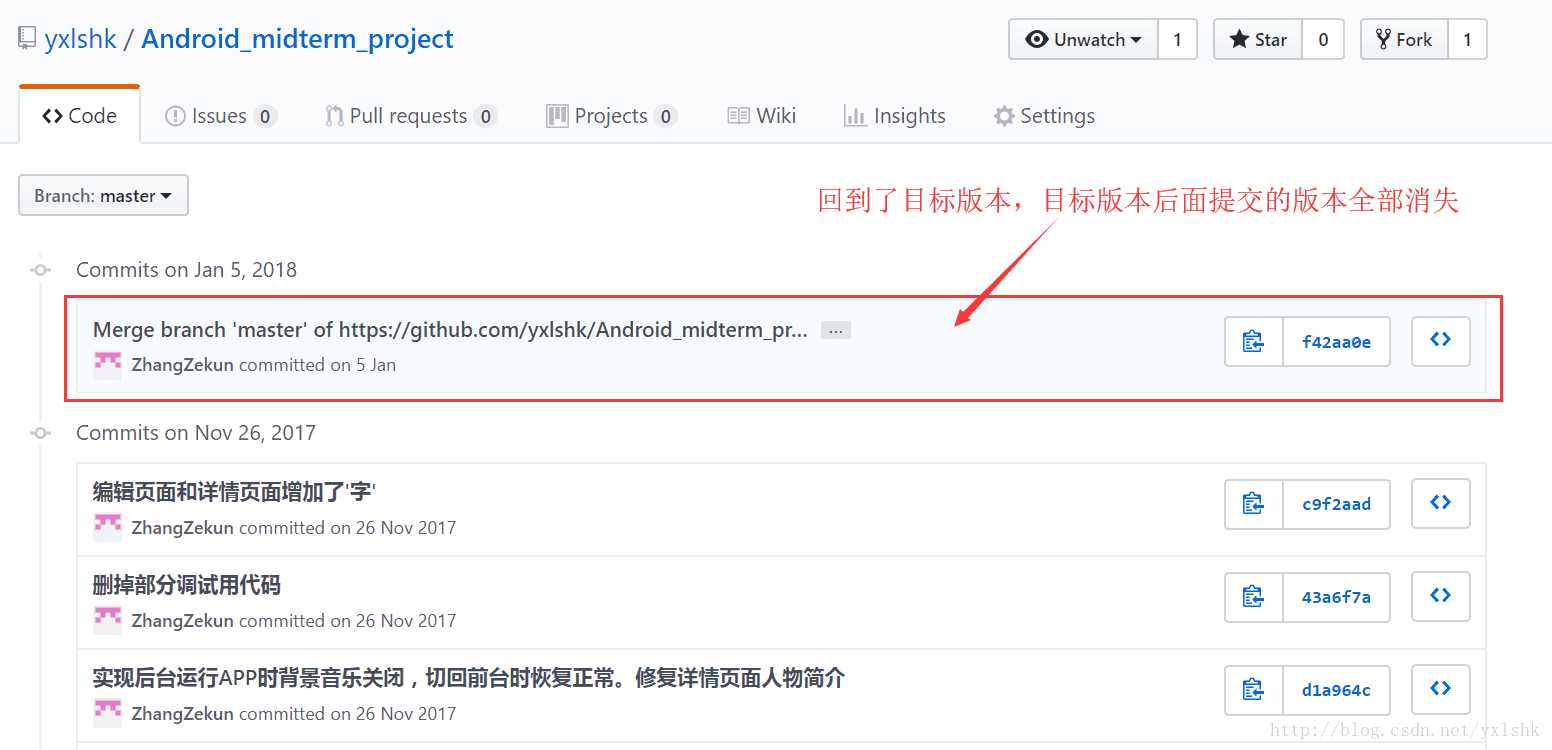Copy full SHA for commit c9f2aad
Screen dimensions: 1552x750
1254,504
